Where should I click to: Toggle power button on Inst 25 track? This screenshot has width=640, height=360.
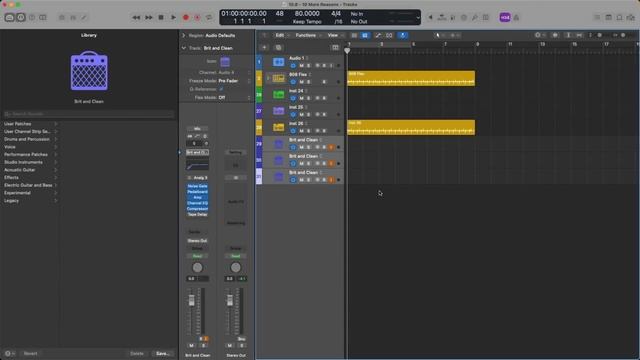(293, 115)
